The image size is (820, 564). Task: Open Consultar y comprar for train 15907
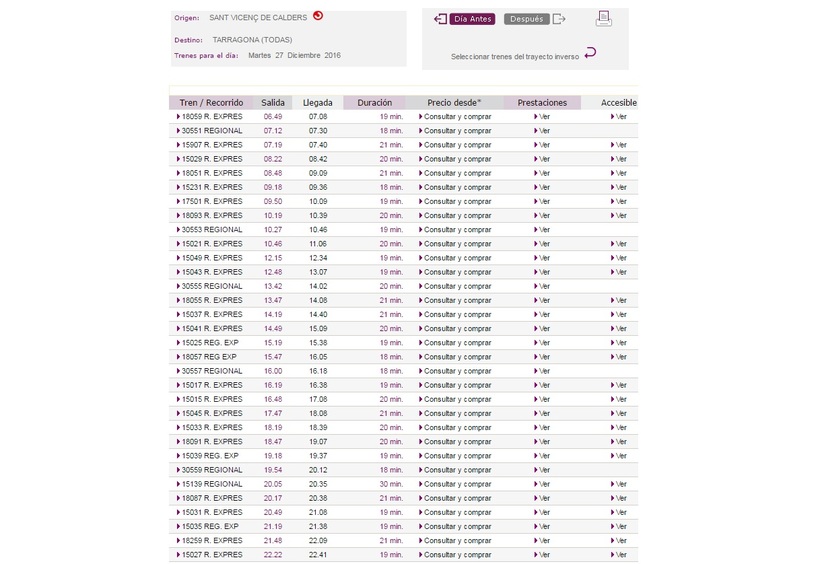[x=456, y=145]
